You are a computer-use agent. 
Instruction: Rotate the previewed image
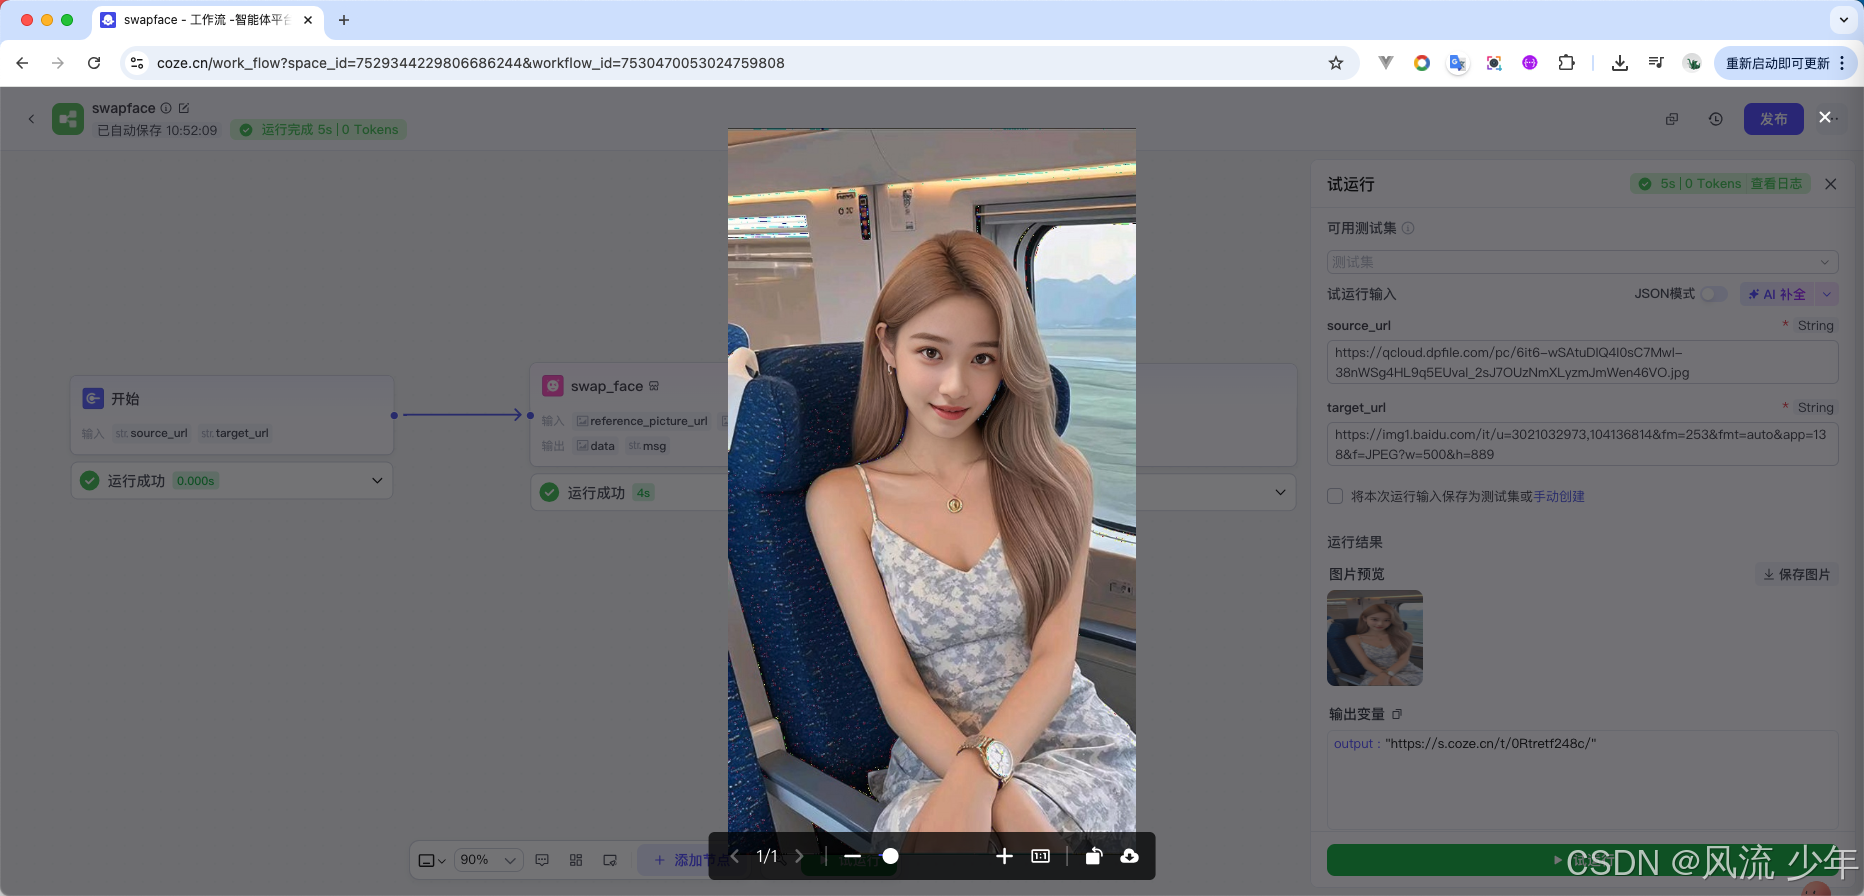(x=1094, y=856)
